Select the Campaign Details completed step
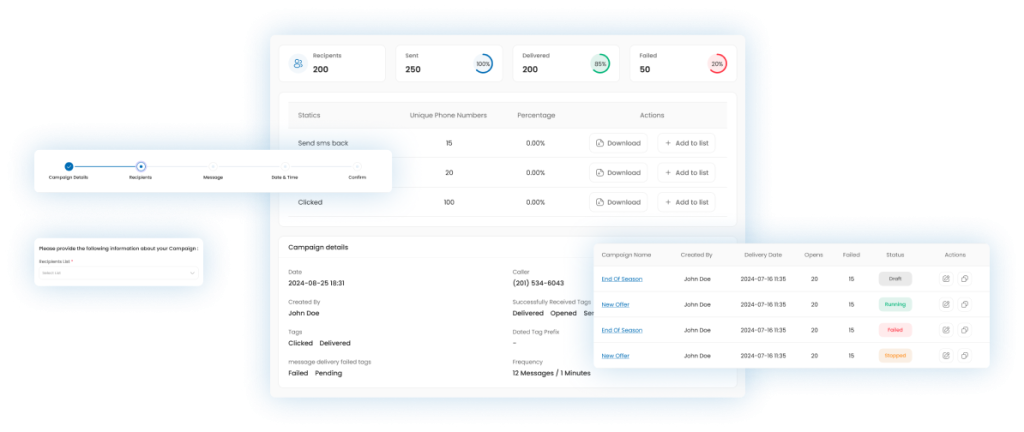The image size is (1024, 432). click(68, 166)
